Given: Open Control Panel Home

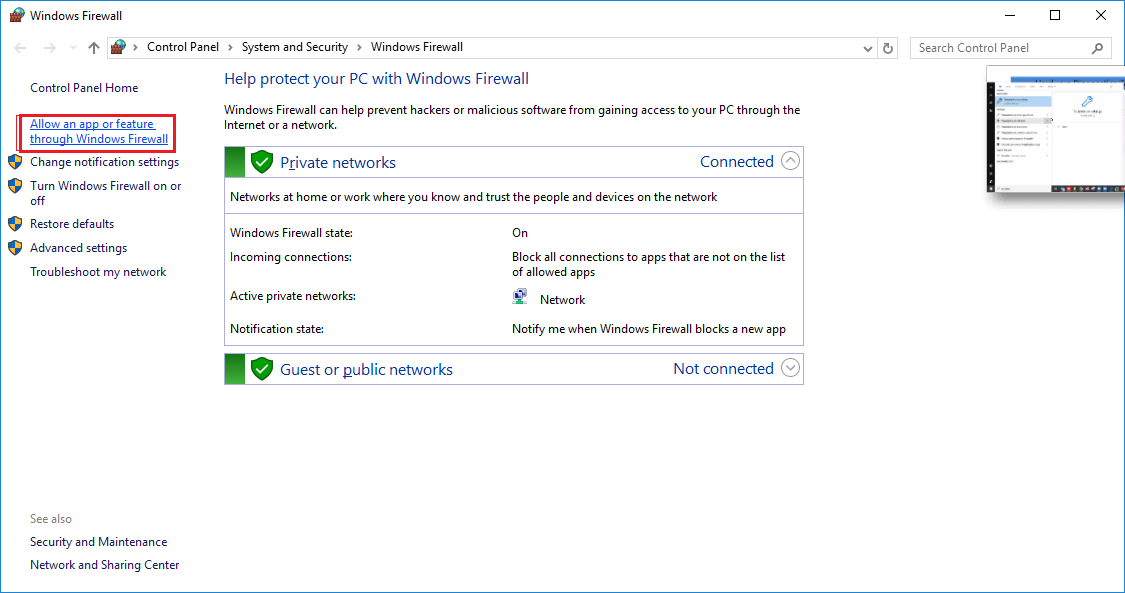Looking at the screenshot, I should 84,88.
